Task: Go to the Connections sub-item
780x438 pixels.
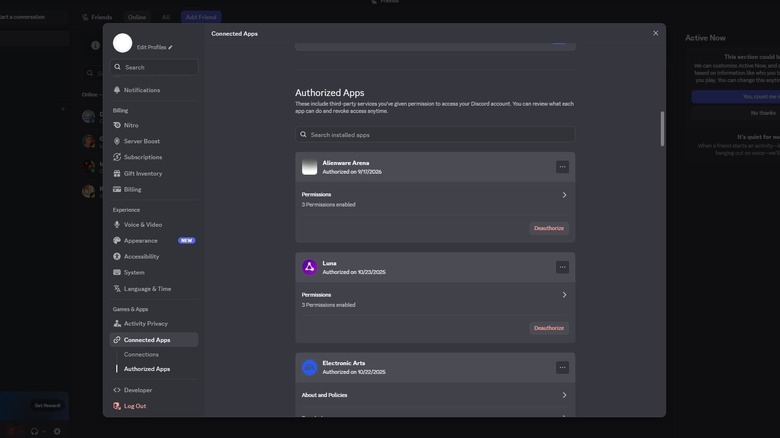Action: tap(141, 355)
